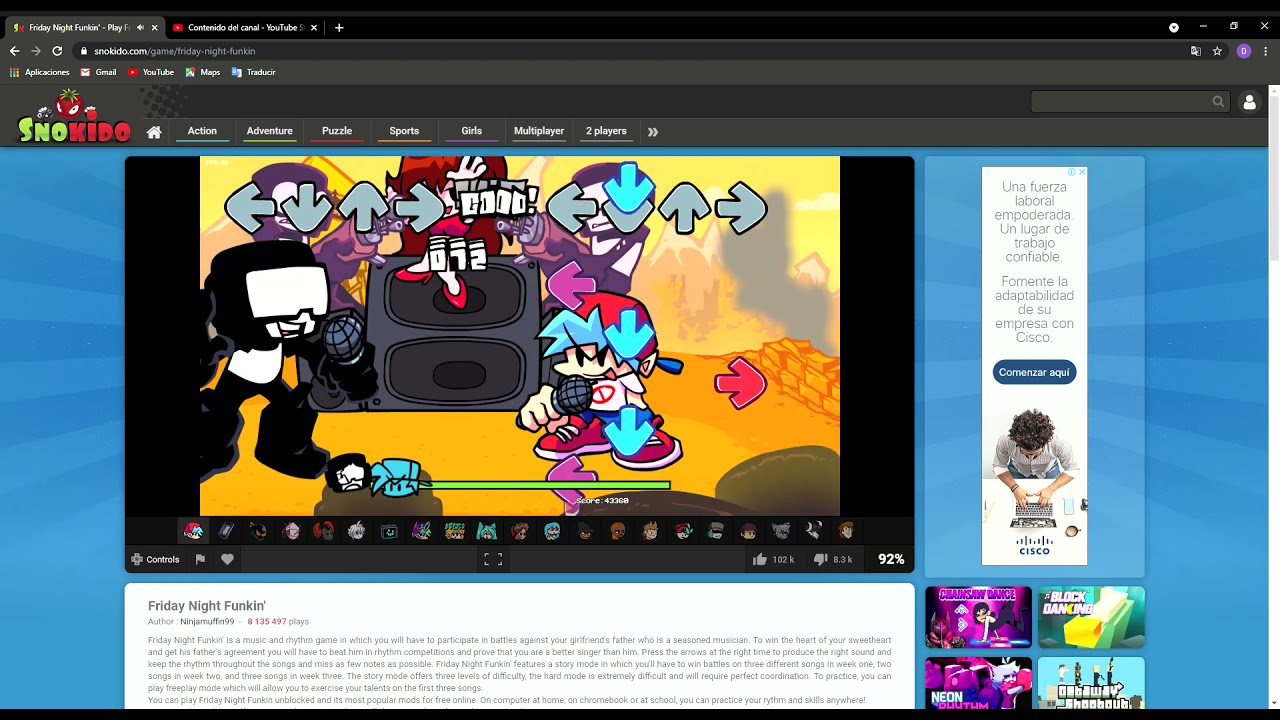Open the YouTube bookmark
This screenshot has width=1280, height=720.
(x=151, y=72)
